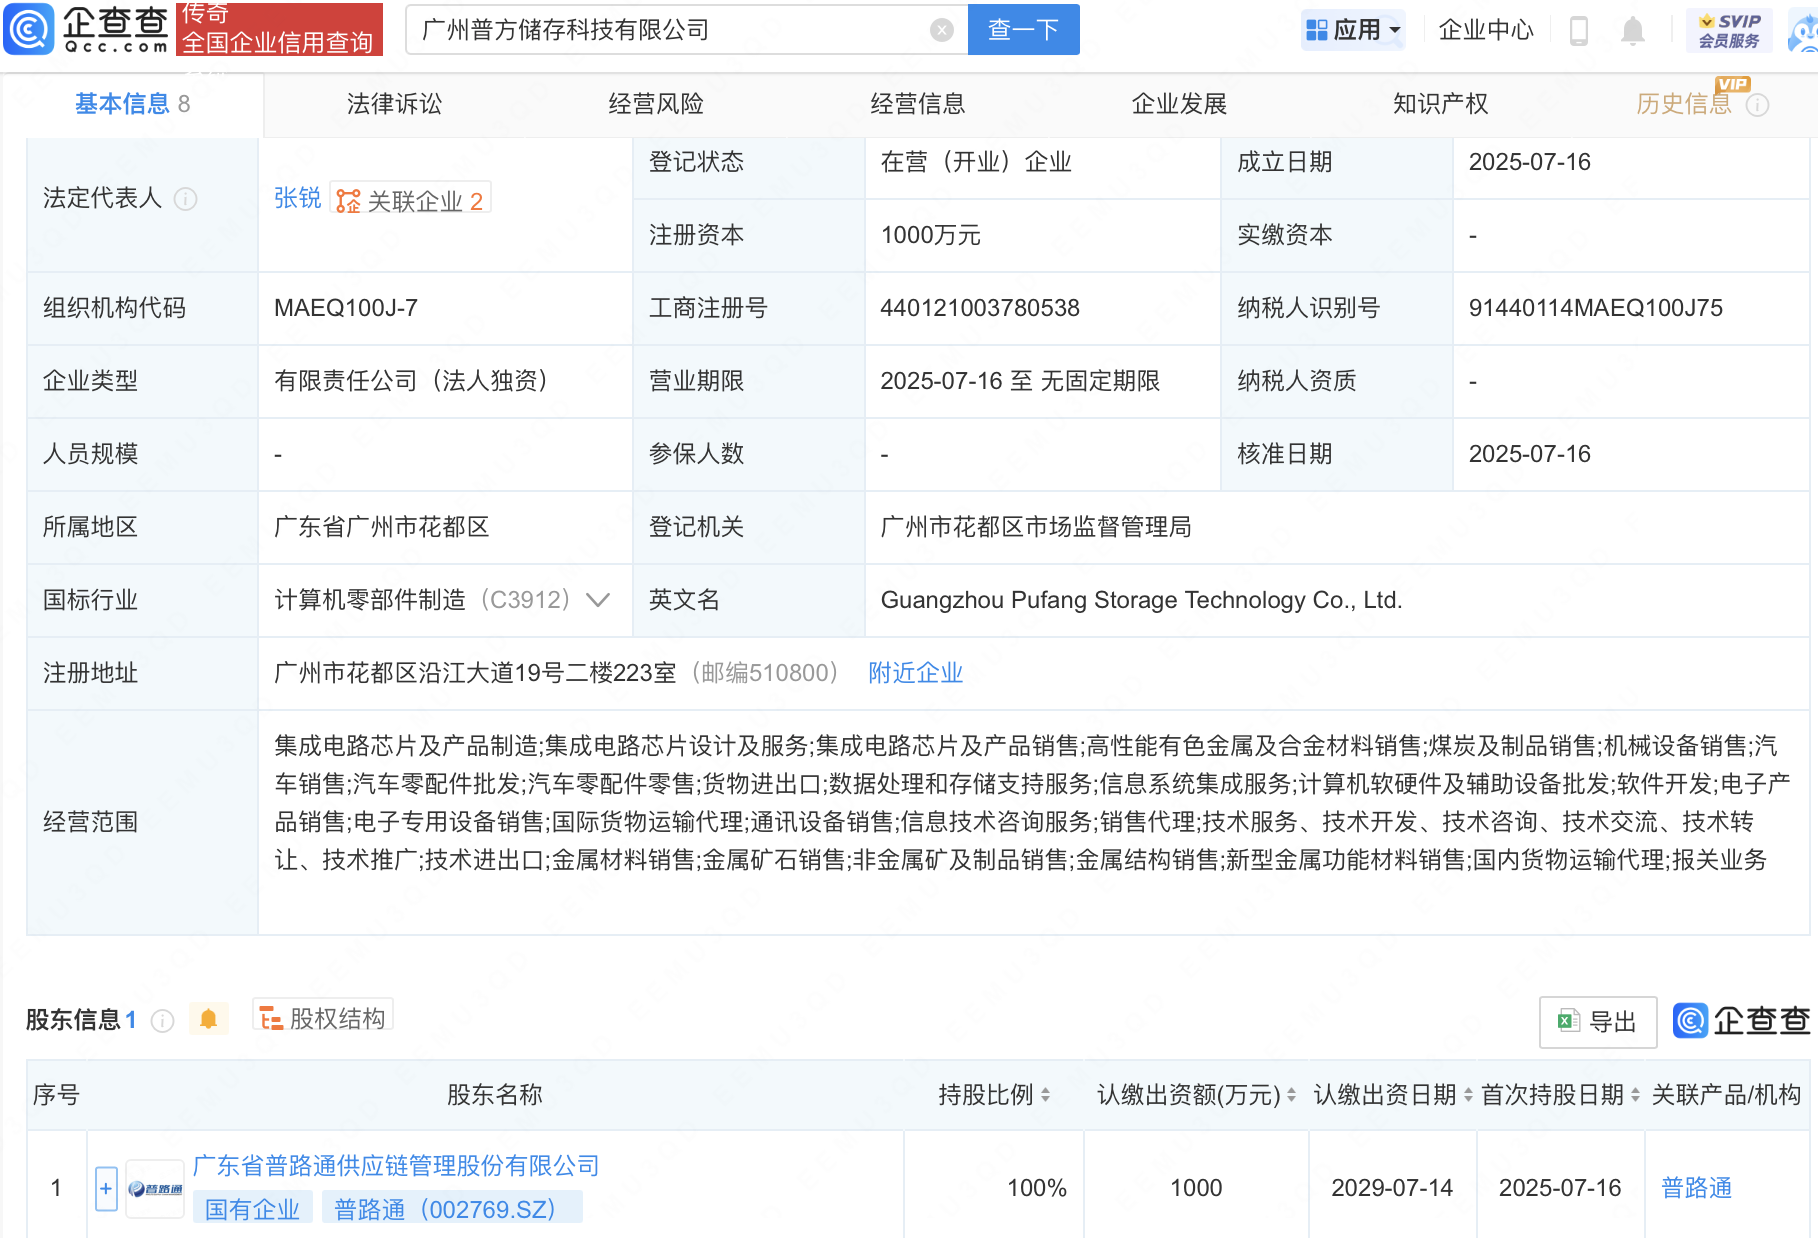This screenshot has height=1238, width=1818.
Task: Open the 应用 dropdown menu
Action: coord(1353,30)
